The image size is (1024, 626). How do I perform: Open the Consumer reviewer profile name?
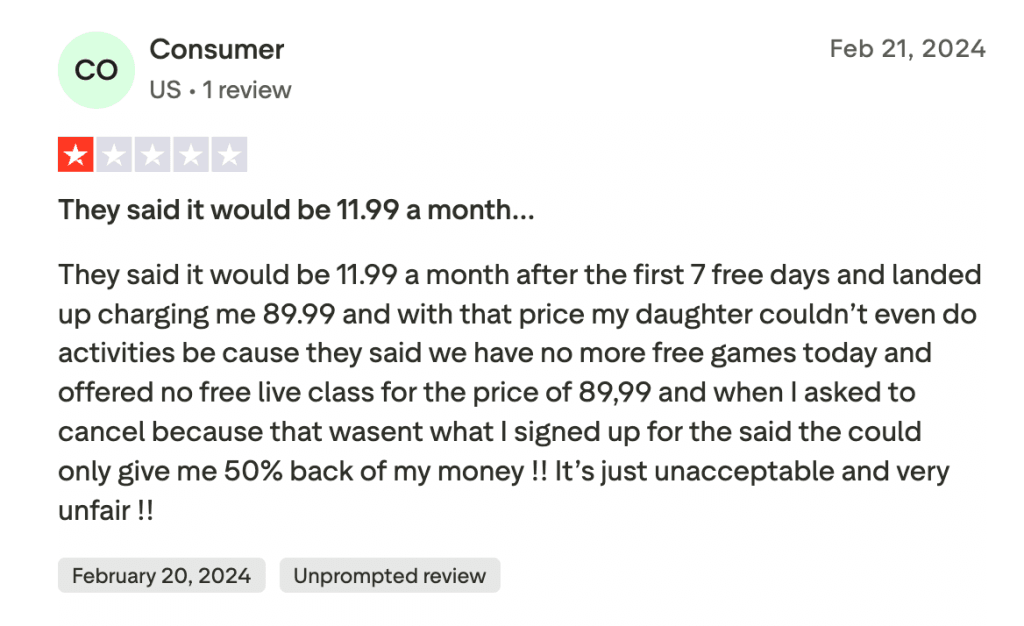pyautogui.click(x=216, y=49)
